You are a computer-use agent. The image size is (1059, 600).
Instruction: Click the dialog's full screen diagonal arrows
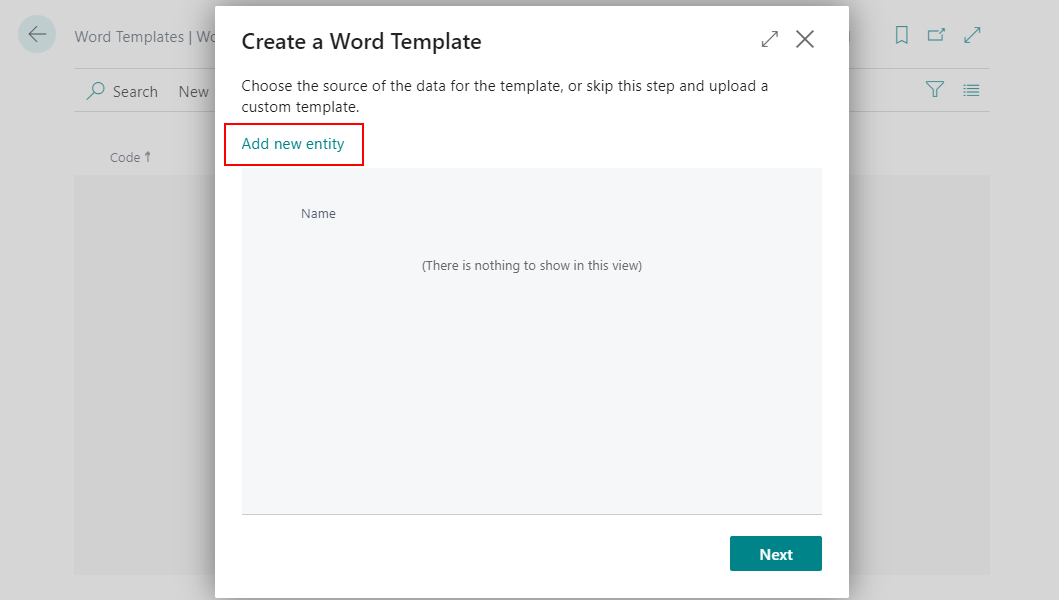(x=769, y=39)
